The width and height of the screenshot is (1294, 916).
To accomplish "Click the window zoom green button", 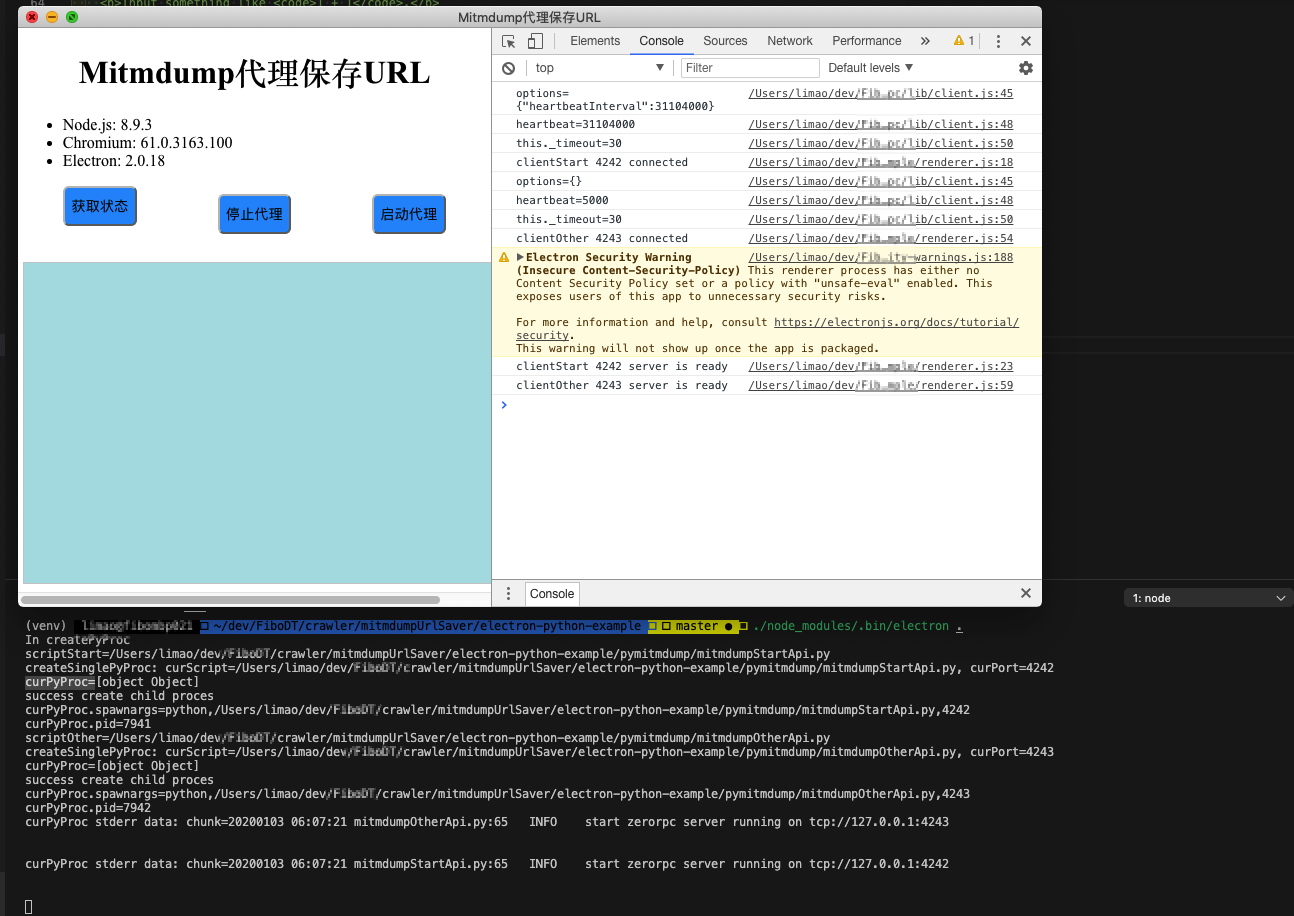I will coord(72,17).
